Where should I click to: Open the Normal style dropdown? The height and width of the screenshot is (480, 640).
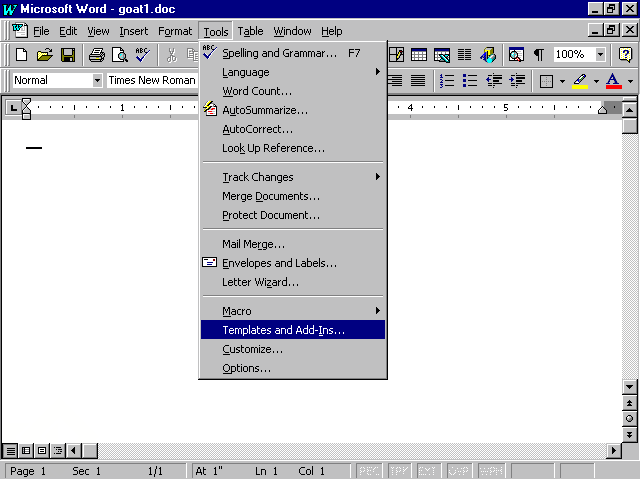coord(97,80)
